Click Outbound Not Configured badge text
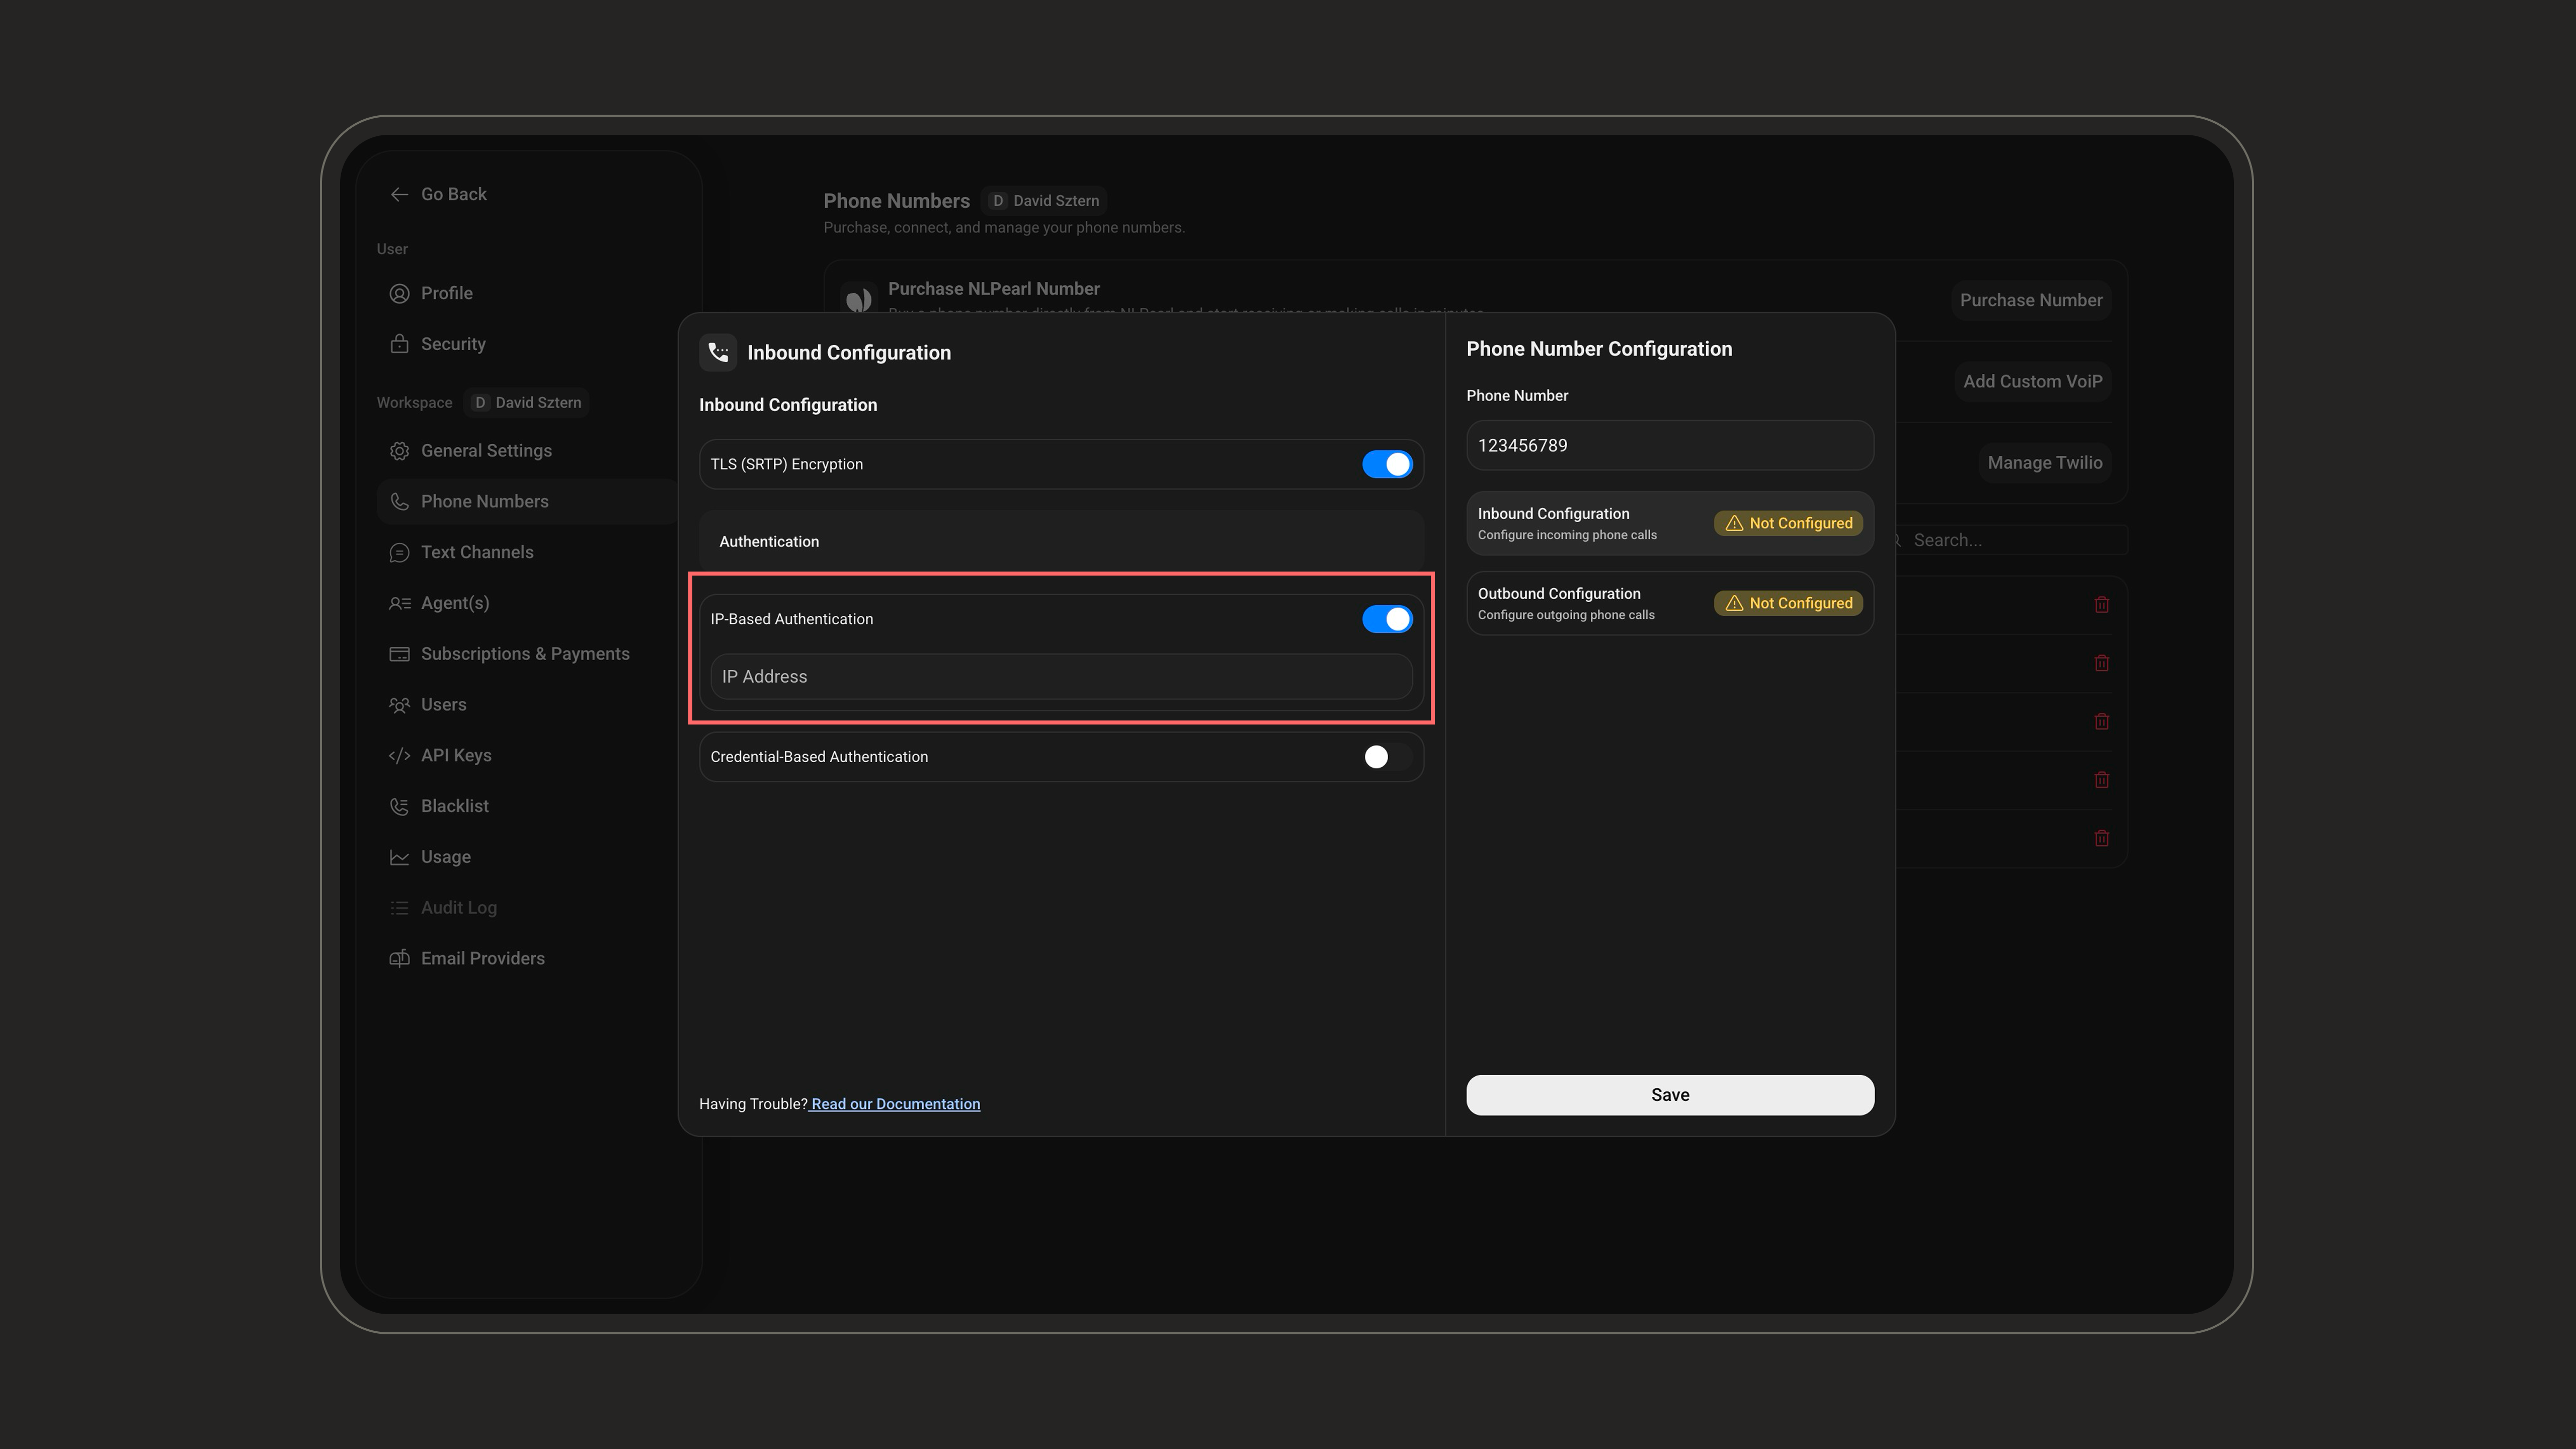 coord(1800,603)
